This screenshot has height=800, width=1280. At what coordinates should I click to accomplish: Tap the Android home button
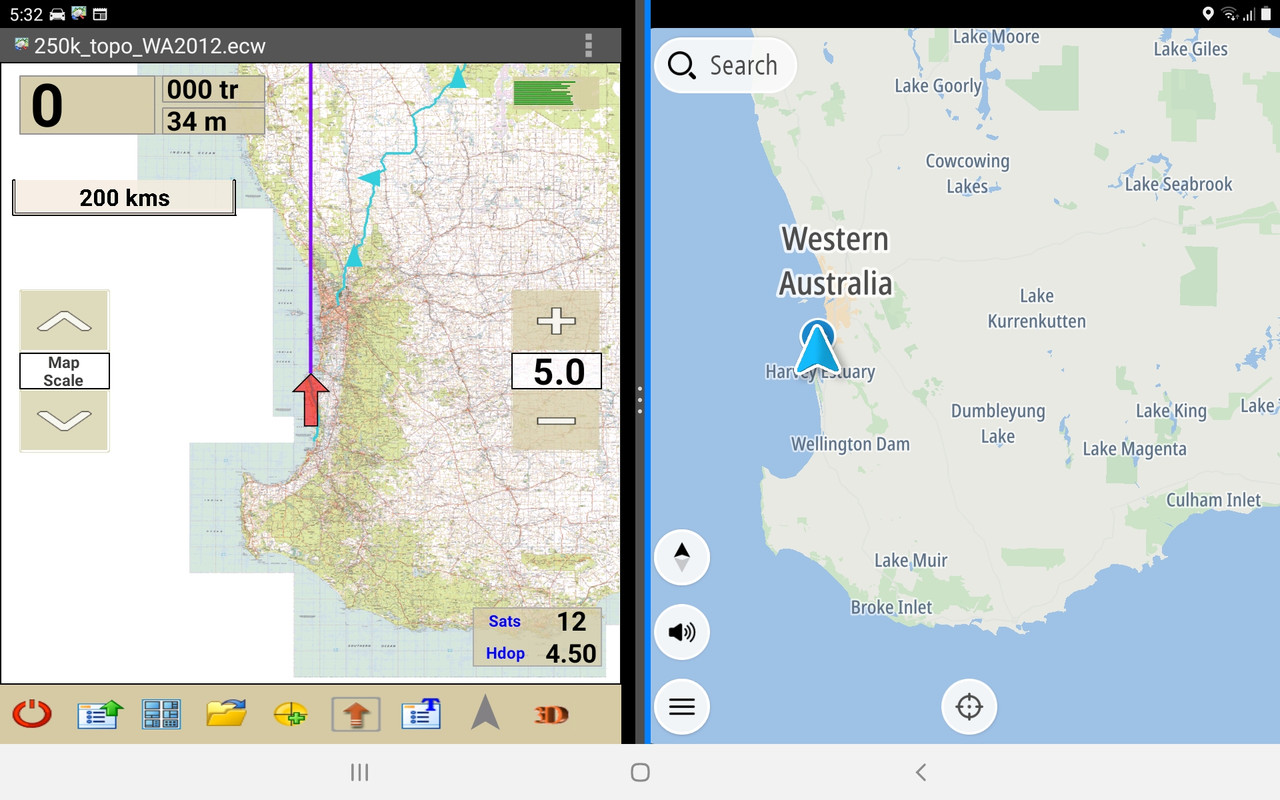point(641,772)
